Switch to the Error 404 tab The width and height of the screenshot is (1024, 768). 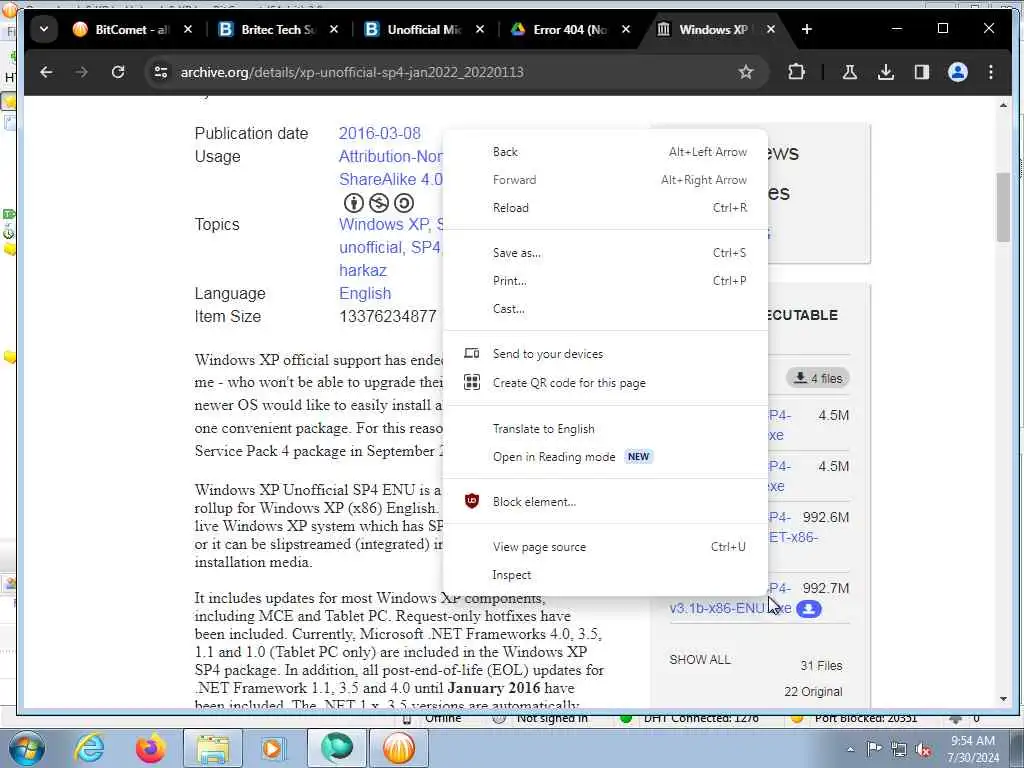569,29
